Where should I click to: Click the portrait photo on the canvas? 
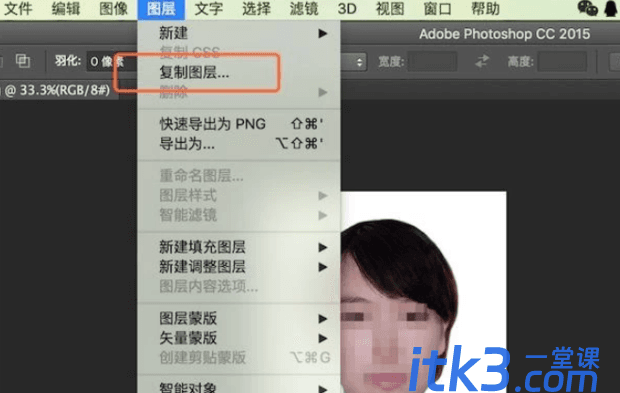pos(423,293)
